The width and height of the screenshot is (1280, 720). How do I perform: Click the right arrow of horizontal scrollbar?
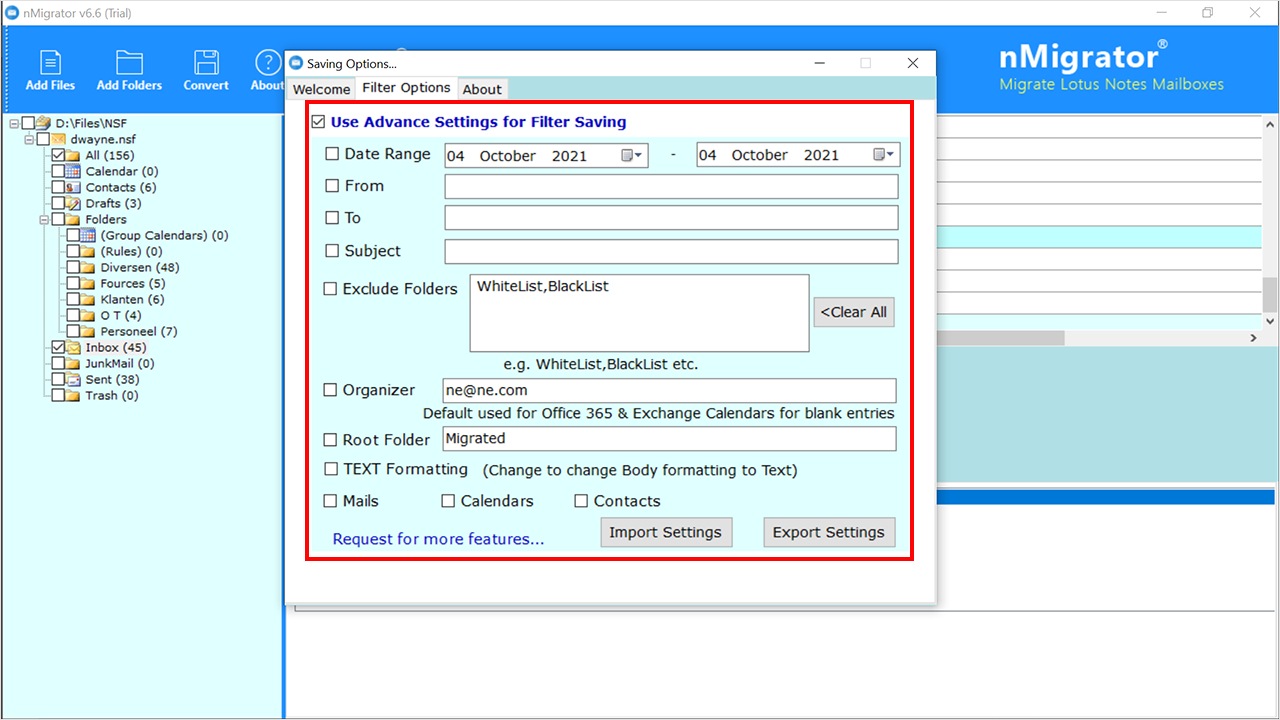1254,338
